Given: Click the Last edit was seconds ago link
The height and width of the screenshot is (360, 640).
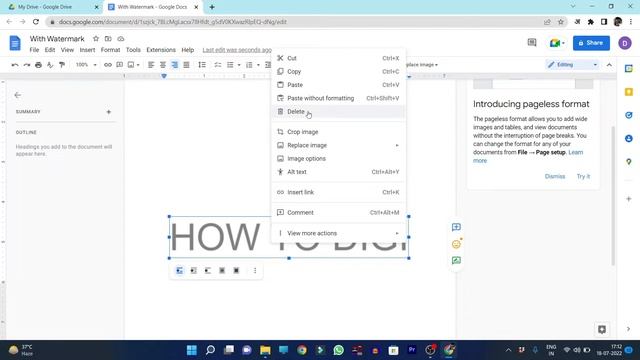Looking at the screenshot, I should click(x=237, y=50).
